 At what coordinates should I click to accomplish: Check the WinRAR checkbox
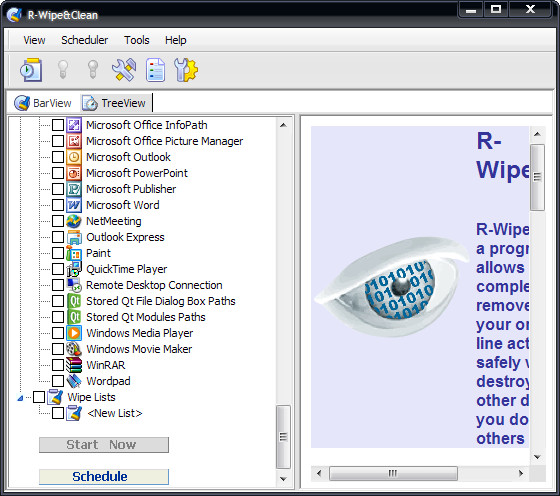tap(58, 365)
